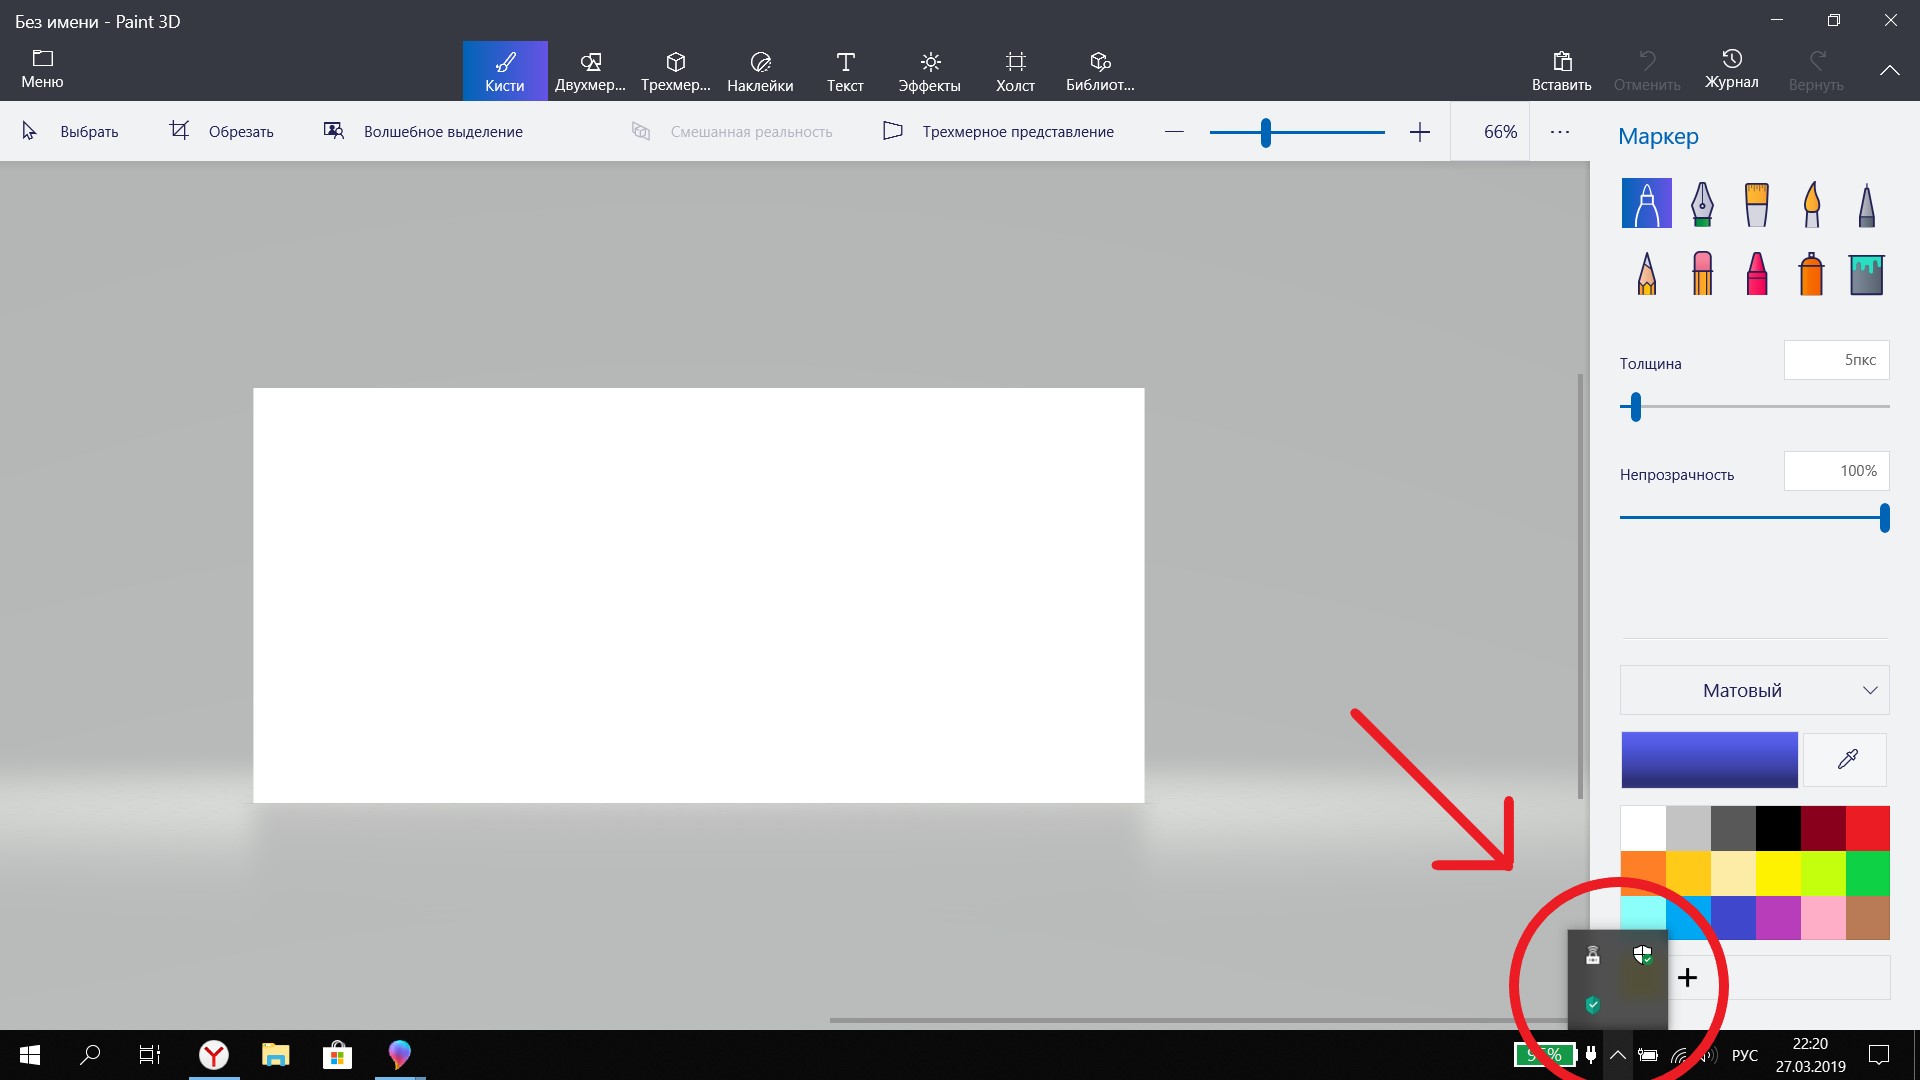Open the Меню folder menu

click(42, 69)
